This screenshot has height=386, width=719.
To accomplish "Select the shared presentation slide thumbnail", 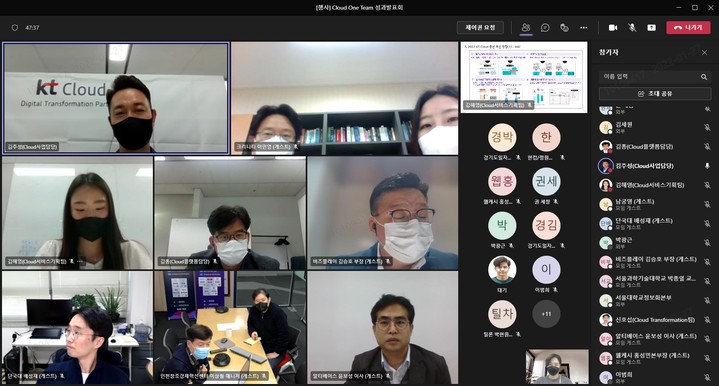I will click(x=524, y=77).
